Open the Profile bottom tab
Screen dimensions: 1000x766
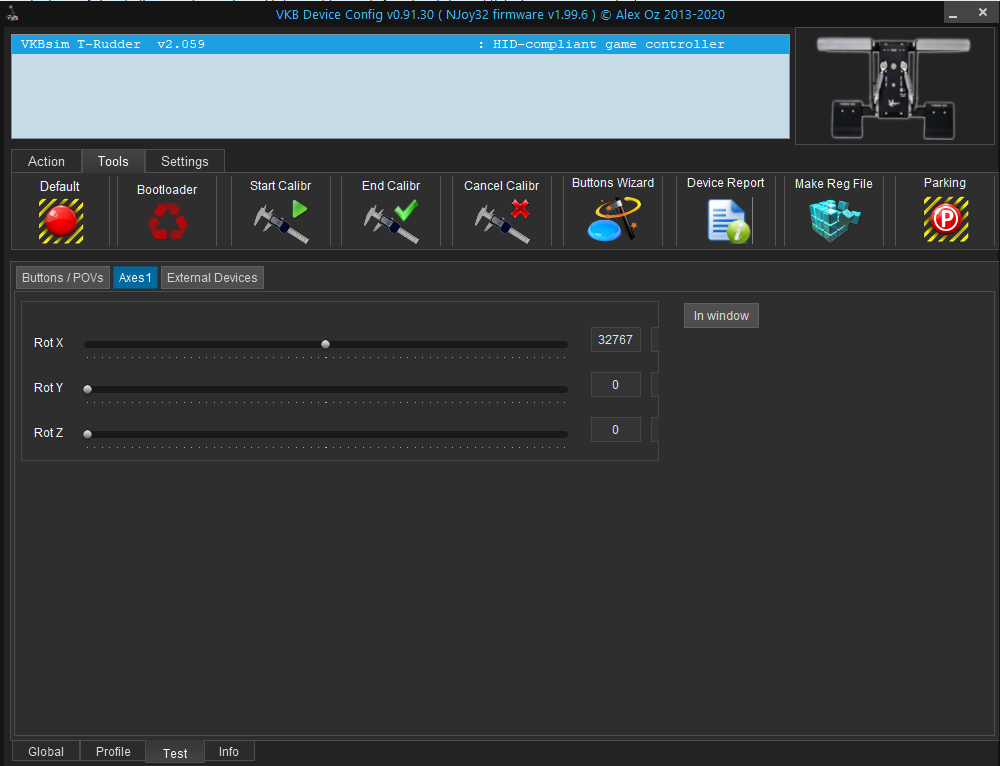point(113,751)
